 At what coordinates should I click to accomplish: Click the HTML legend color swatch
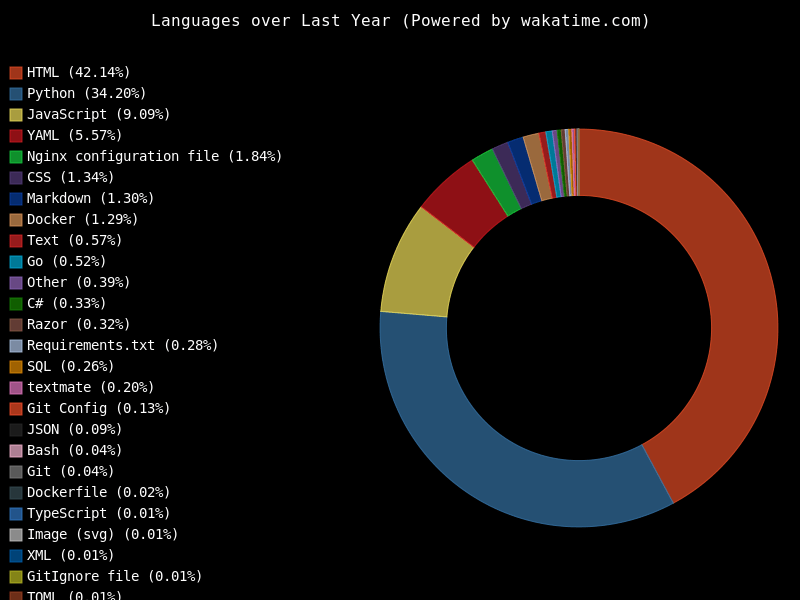tap(16, 73)
